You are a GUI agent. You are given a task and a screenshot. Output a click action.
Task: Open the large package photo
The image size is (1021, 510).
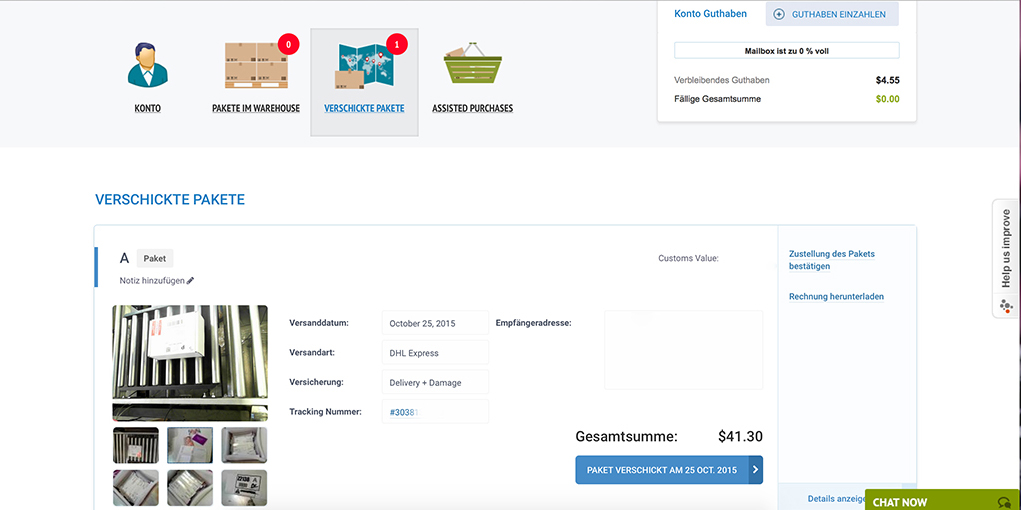coord(190,363)
